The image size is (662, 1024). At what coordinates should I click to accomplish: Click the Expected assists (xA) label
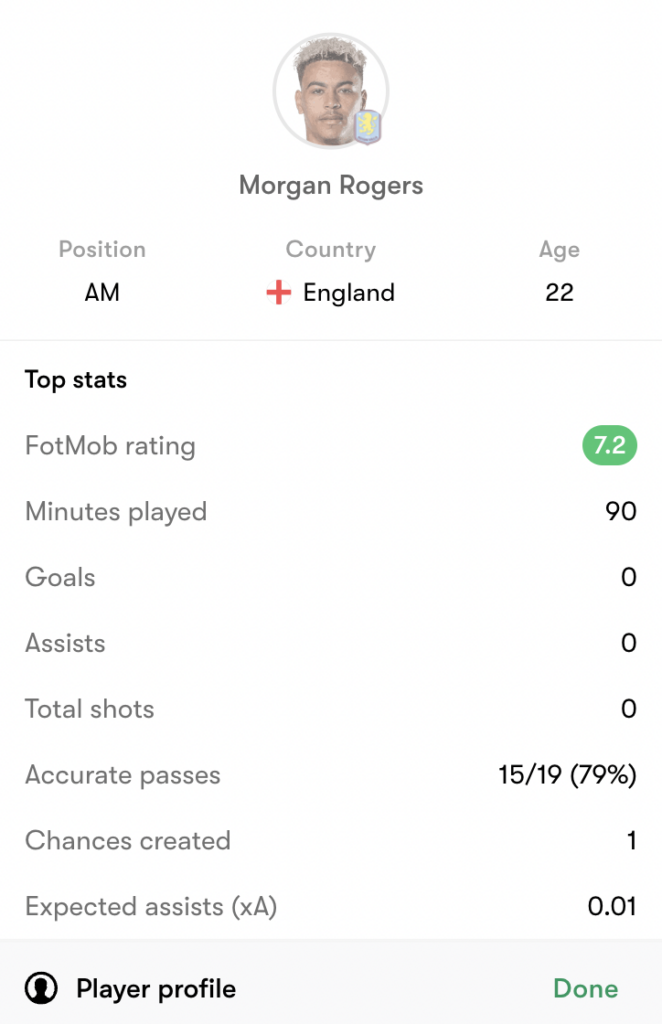151,906
